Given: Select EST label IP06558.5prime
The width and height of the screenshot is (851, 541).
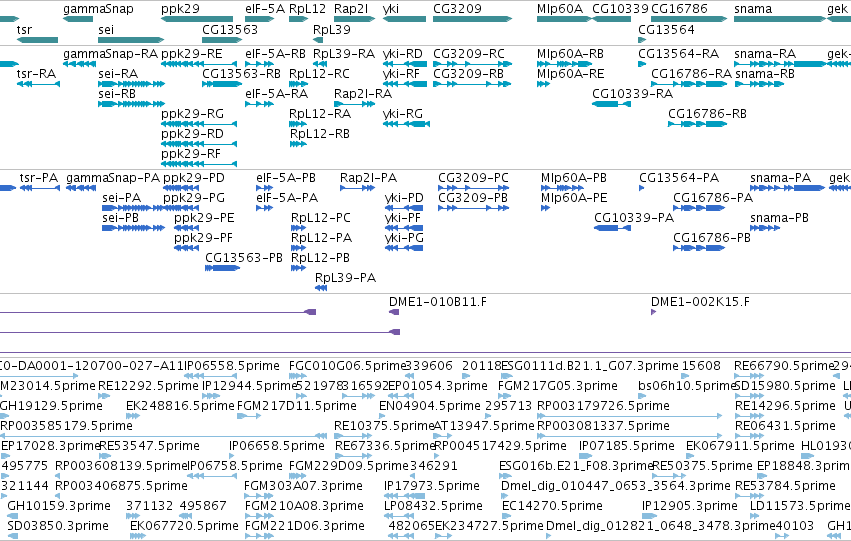Looking at the screenshot, I should click(x=232, y=366).
